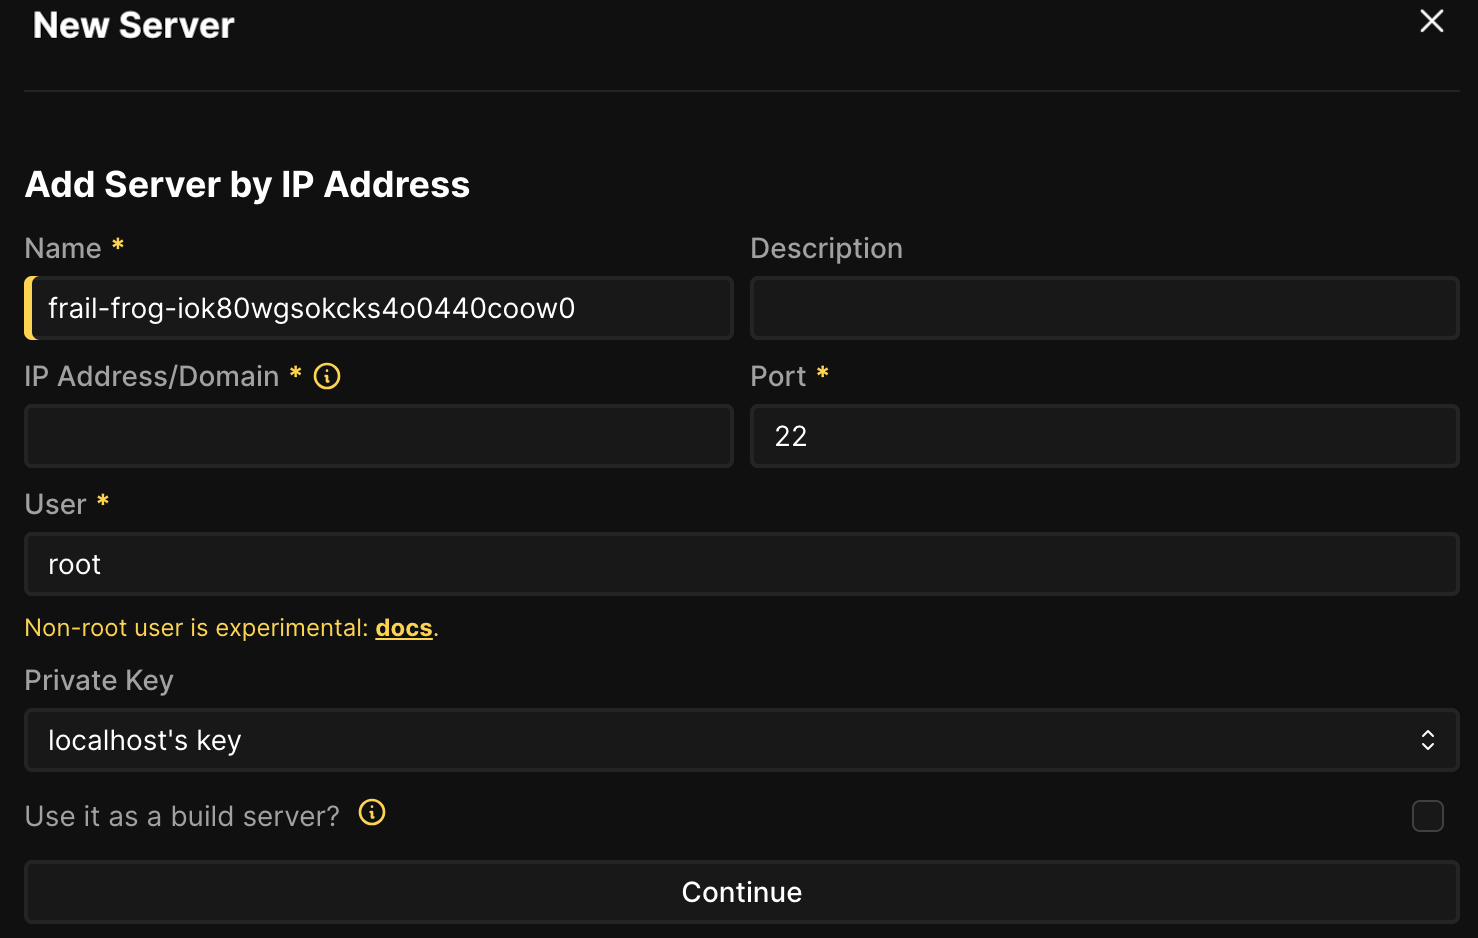Click the Description label text

(x=826, y=248)
